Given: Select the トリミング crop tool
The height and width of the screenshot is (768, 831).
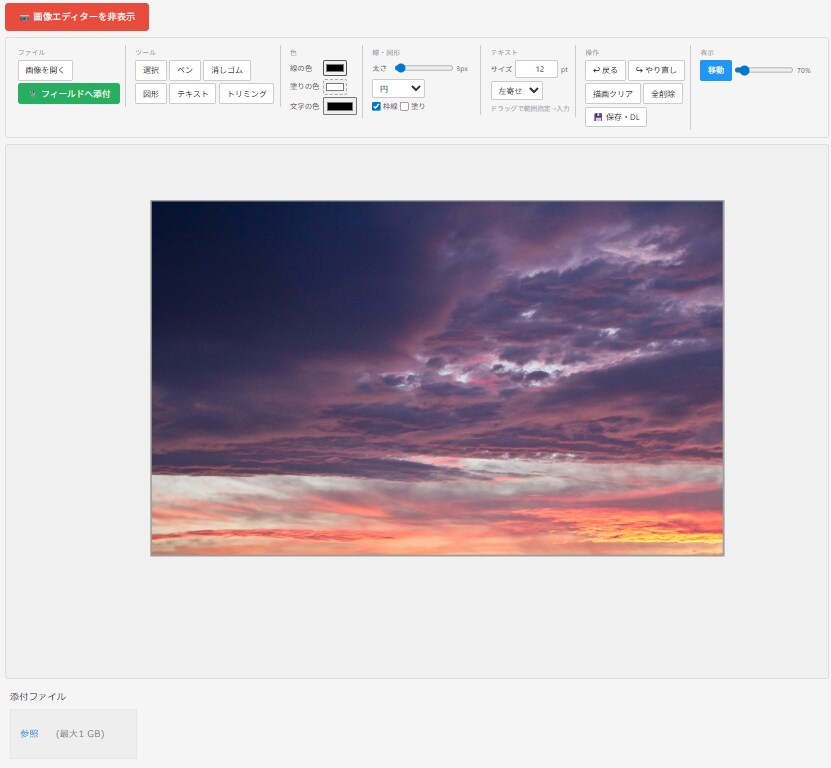Looking at the screenshot, I should pyautogui.click(x=246, y=94).
